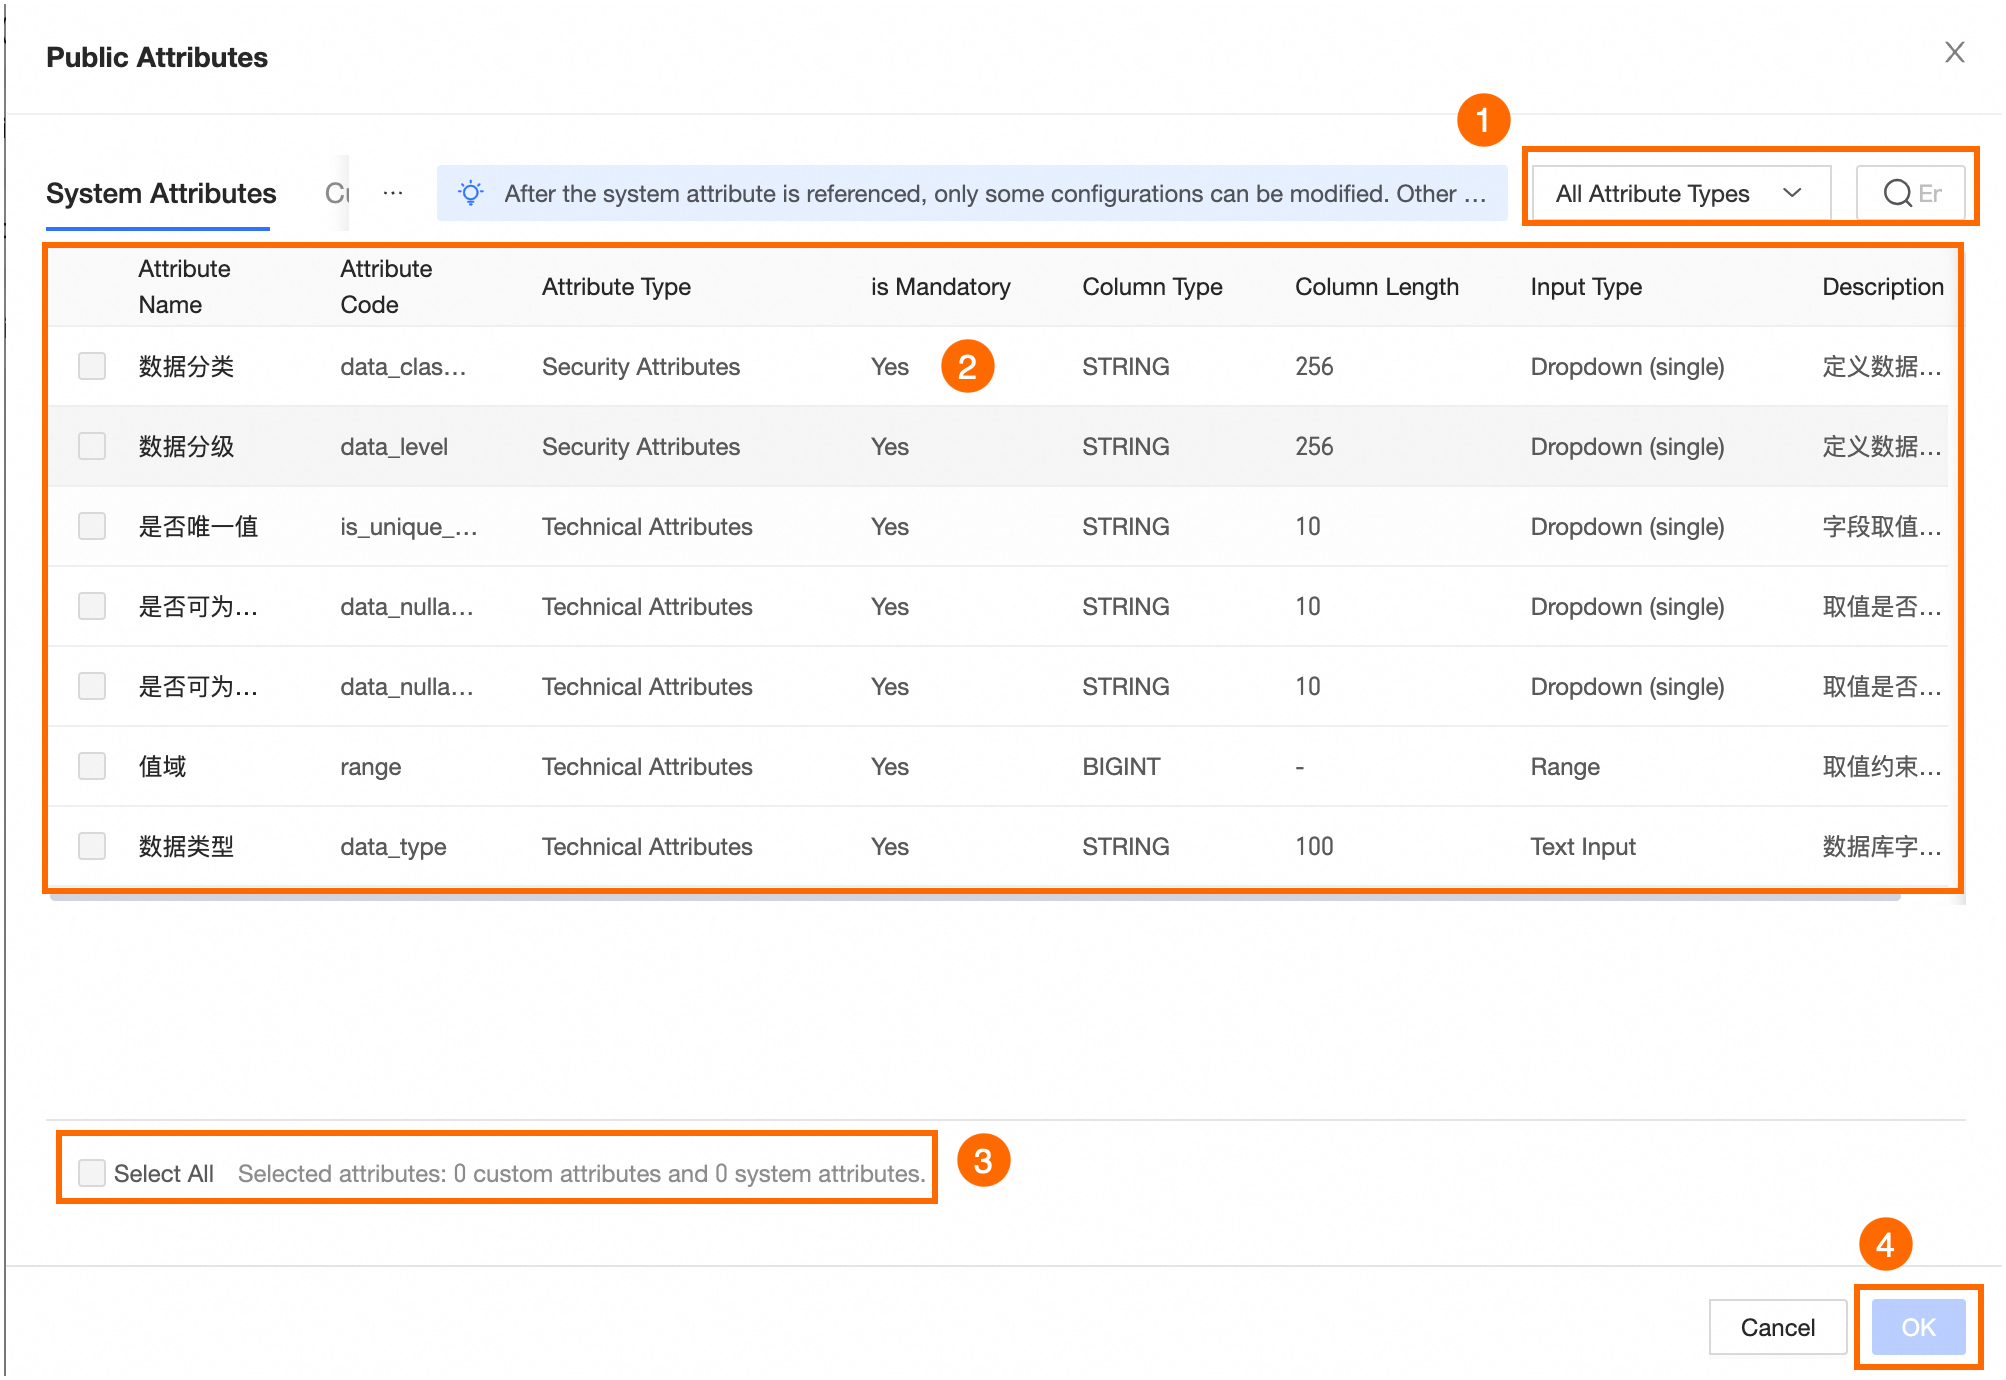Click the Input Type header
This screenshot has width=2006, height=1380.
(x=1586, y=287)
